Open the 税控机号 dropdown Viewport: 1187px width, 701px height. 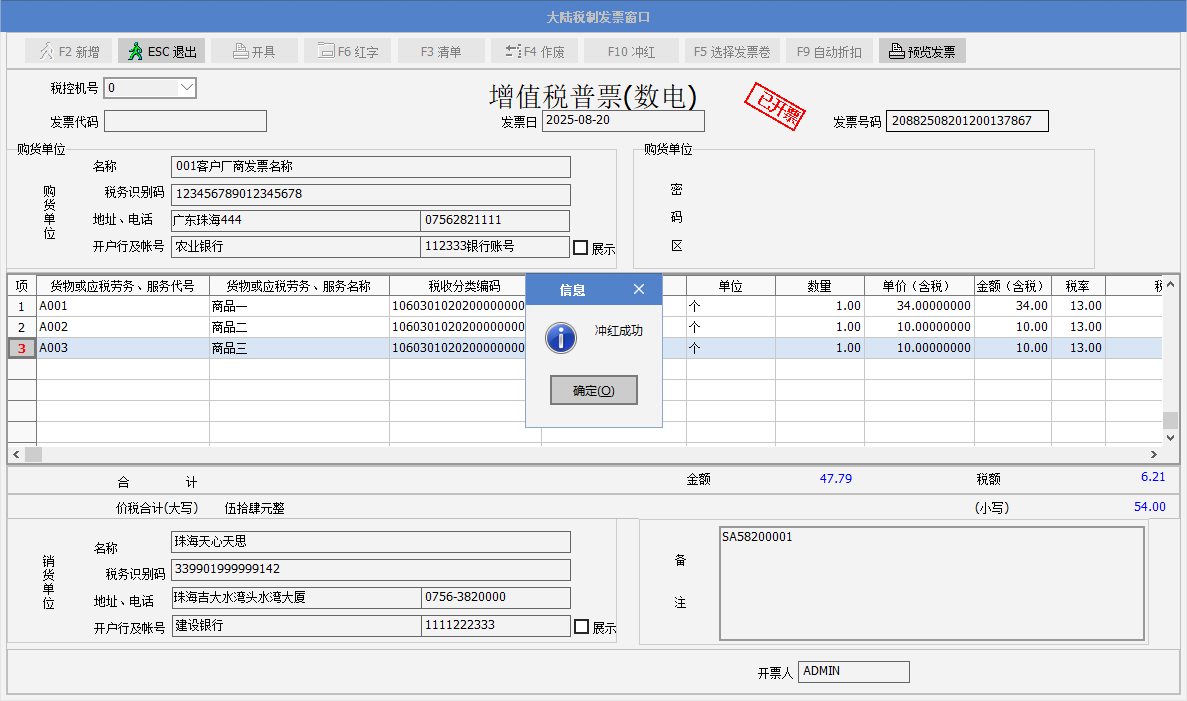186,88
